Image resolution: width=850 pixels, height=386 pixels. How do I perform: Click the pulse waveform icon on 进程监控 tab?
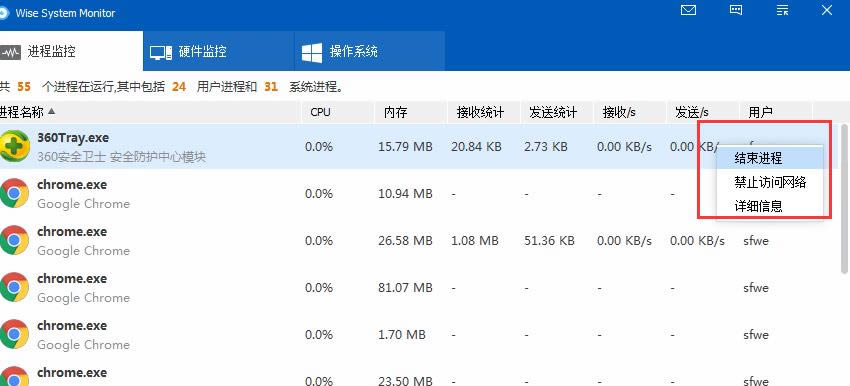(10, 52)
